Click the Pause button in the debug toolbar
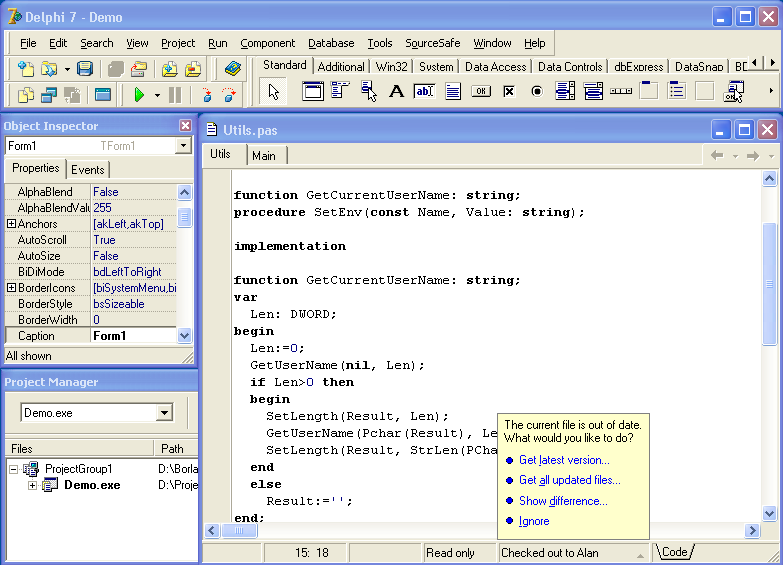783x565 pixels. [x=175, y=95]
